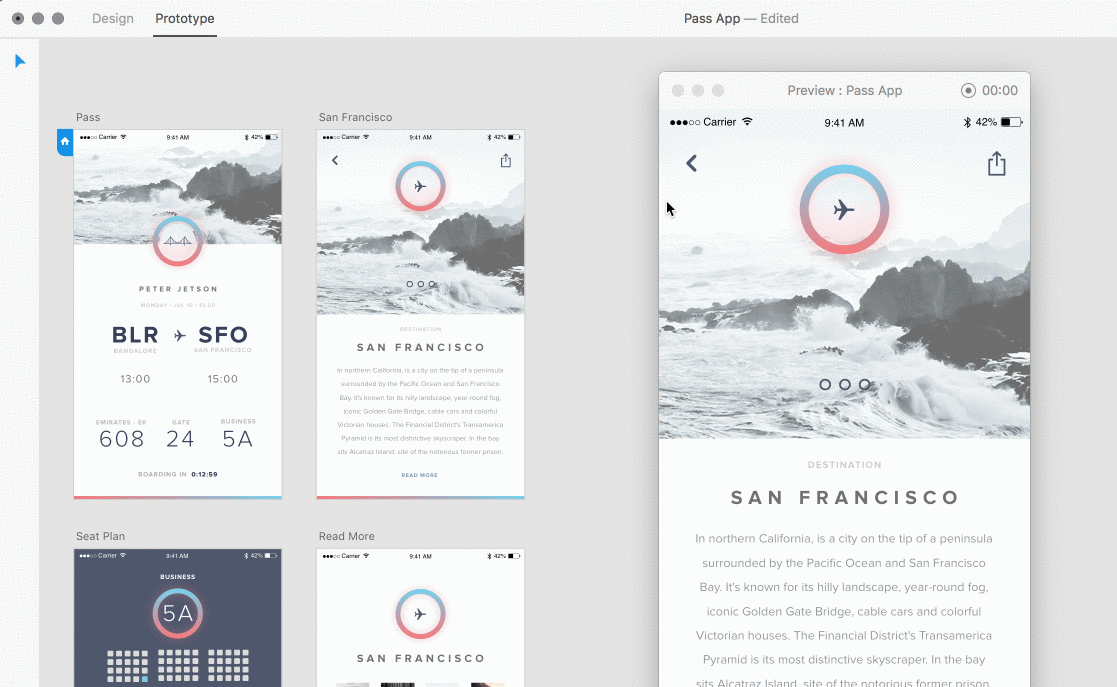Switch to the Design tab
The width and height of the screenshot is (1117, 687).
tap(113, 19)
